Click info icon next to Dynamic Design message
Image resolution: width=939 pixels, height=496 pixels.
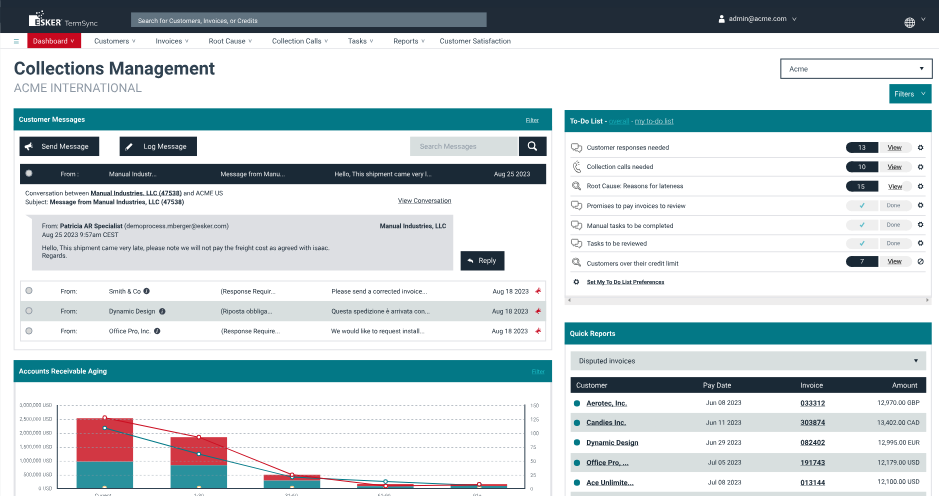[162, 311]
